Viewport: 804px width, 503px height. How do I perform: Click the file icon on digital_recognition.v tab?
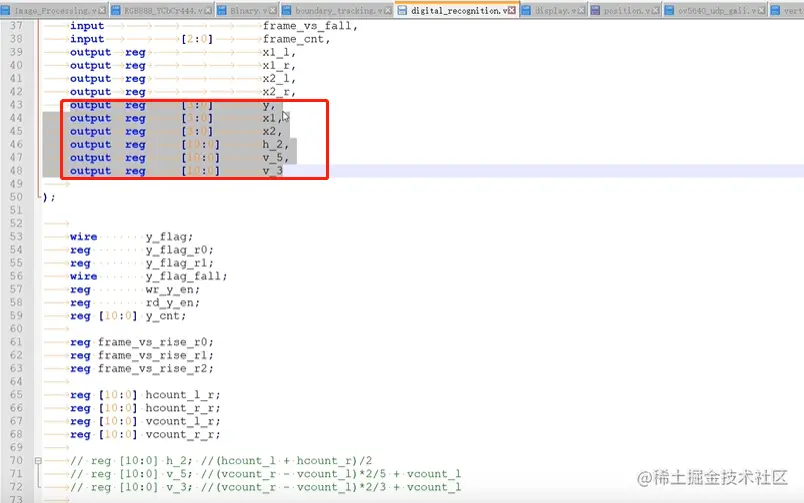(x=403, y=10)
